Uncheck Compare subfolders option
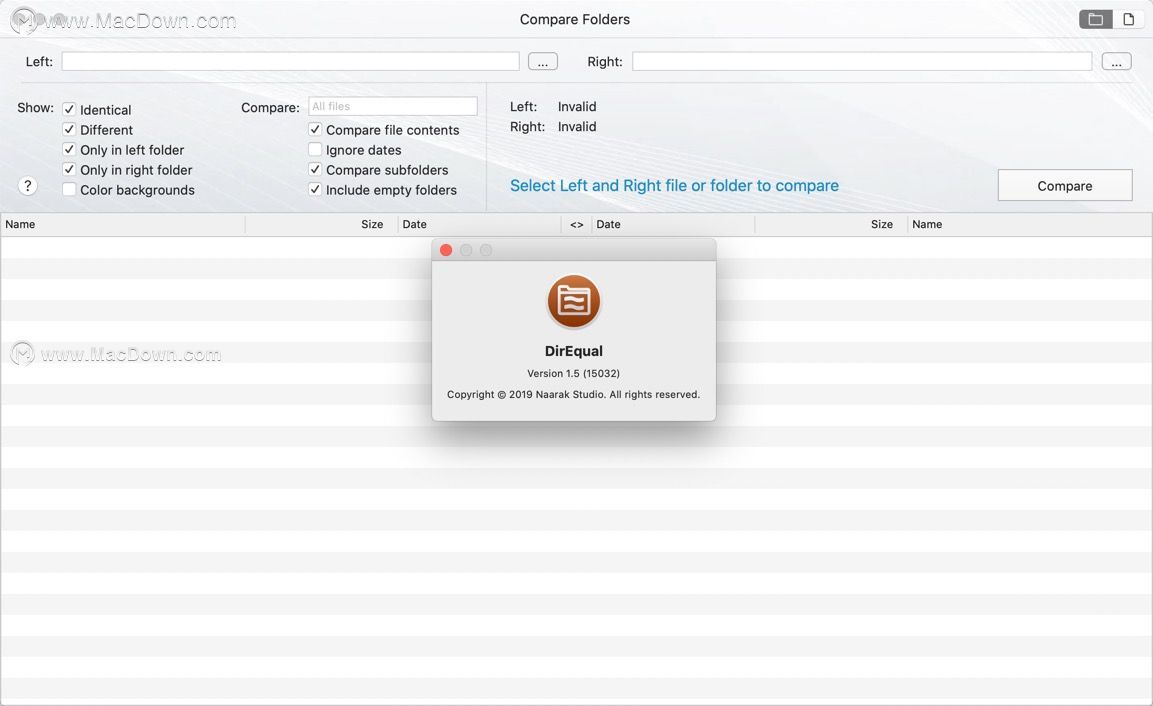 coord(315,169)
